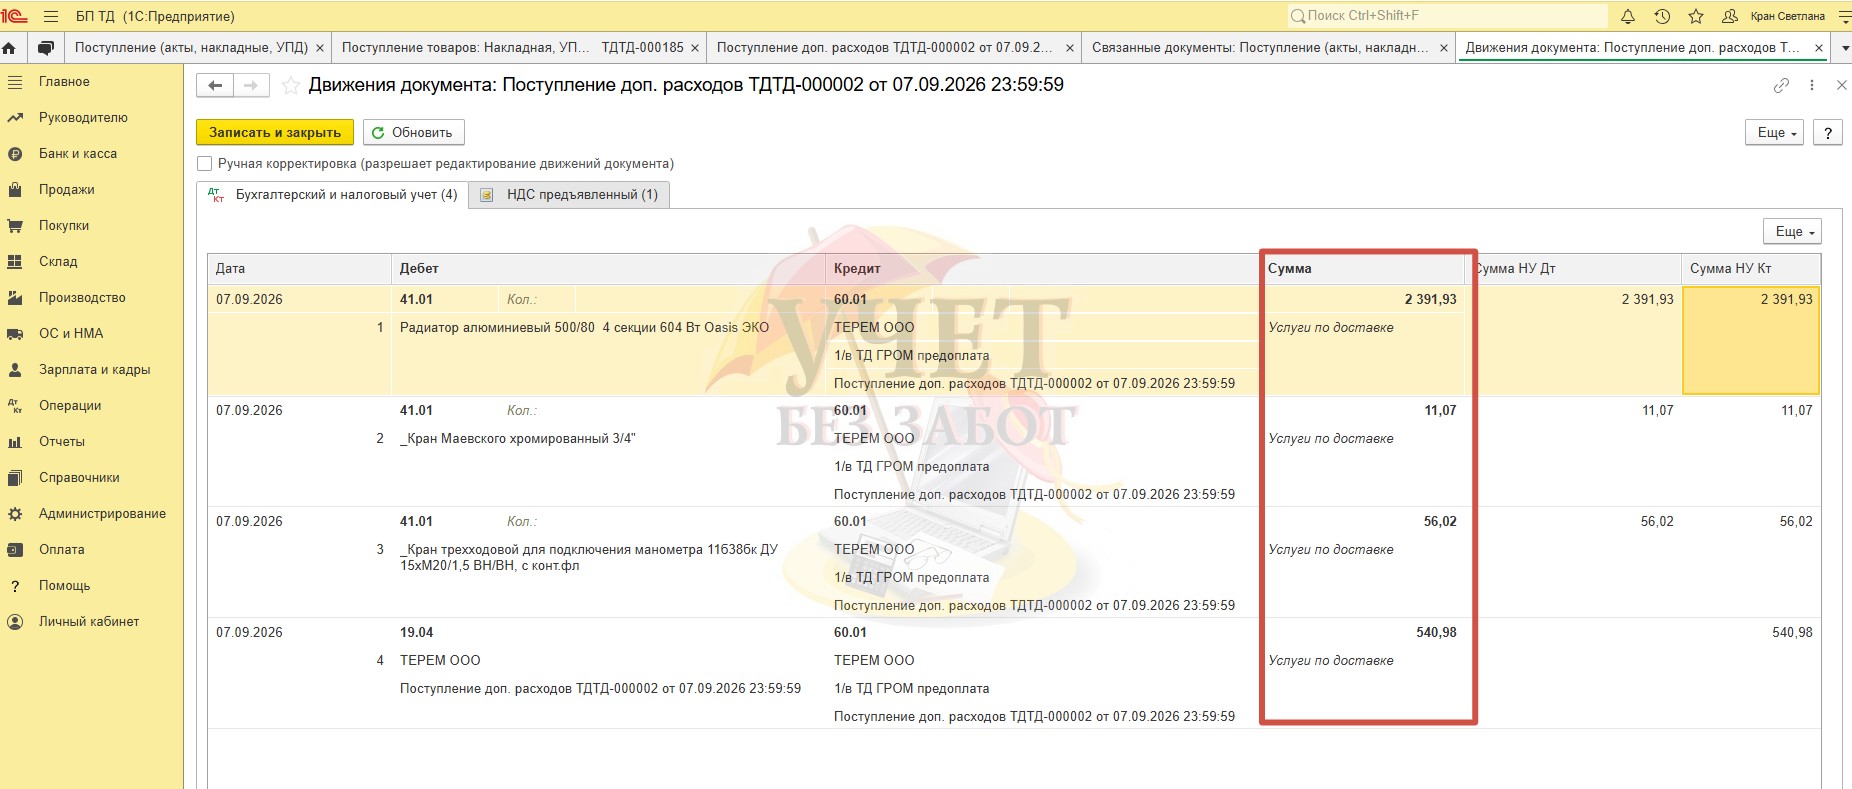
Task: Click Записать и закрыть button
Action: click(x=275, y=132)
